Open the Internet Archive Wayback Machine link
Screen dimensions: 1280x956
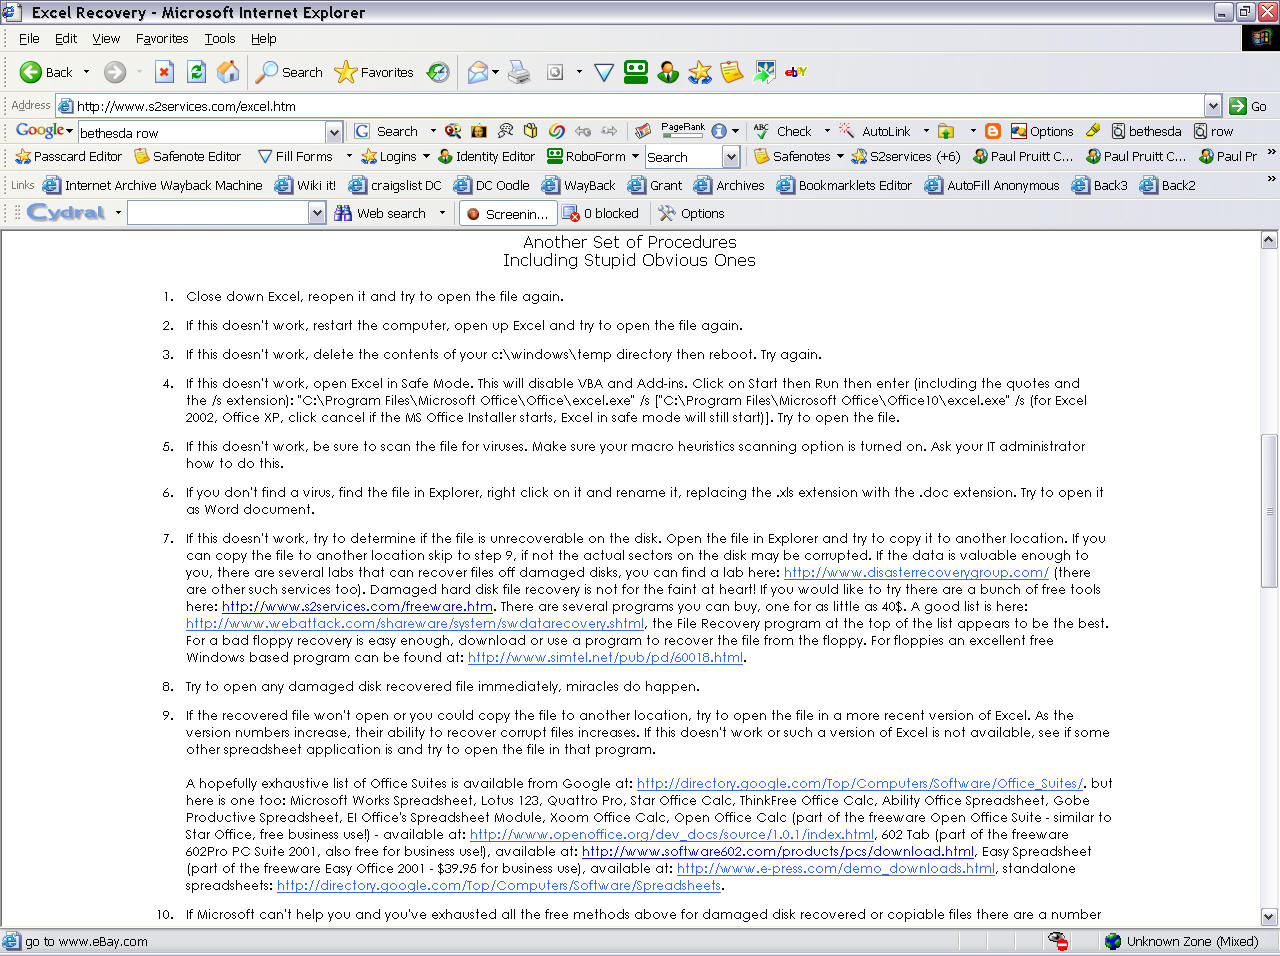[x=162, y=185]
